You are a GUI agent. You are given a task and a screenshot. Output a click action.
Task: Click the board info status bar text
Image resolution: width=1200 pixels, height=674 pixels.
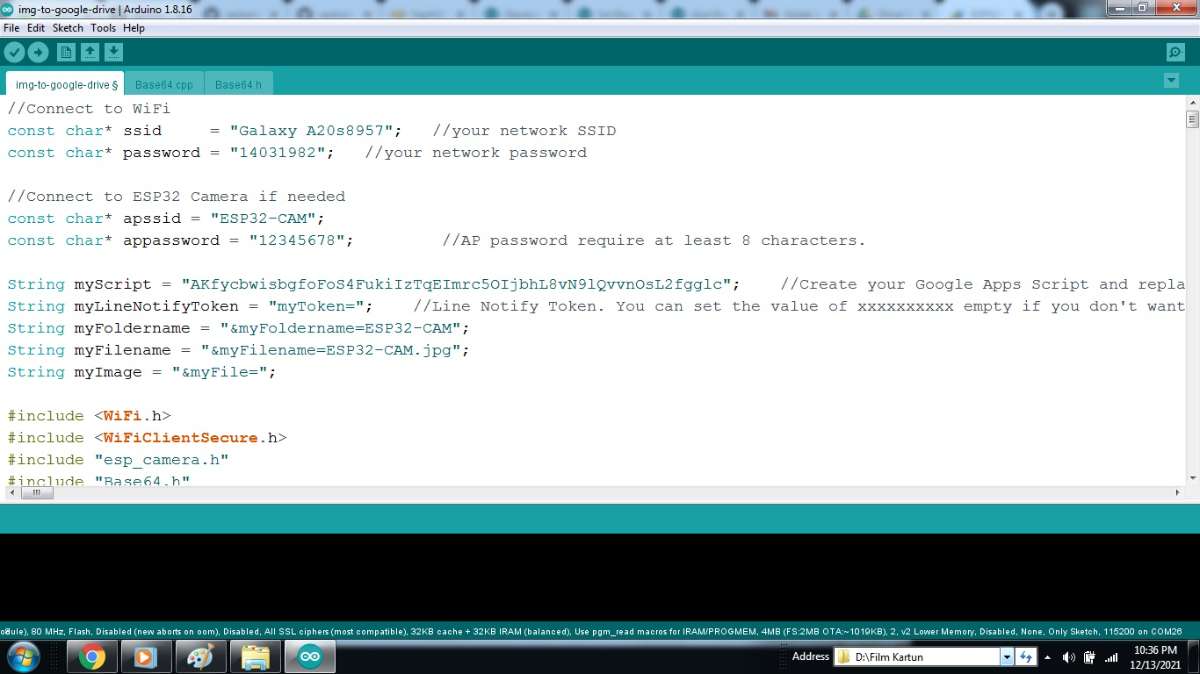(592, 632)
